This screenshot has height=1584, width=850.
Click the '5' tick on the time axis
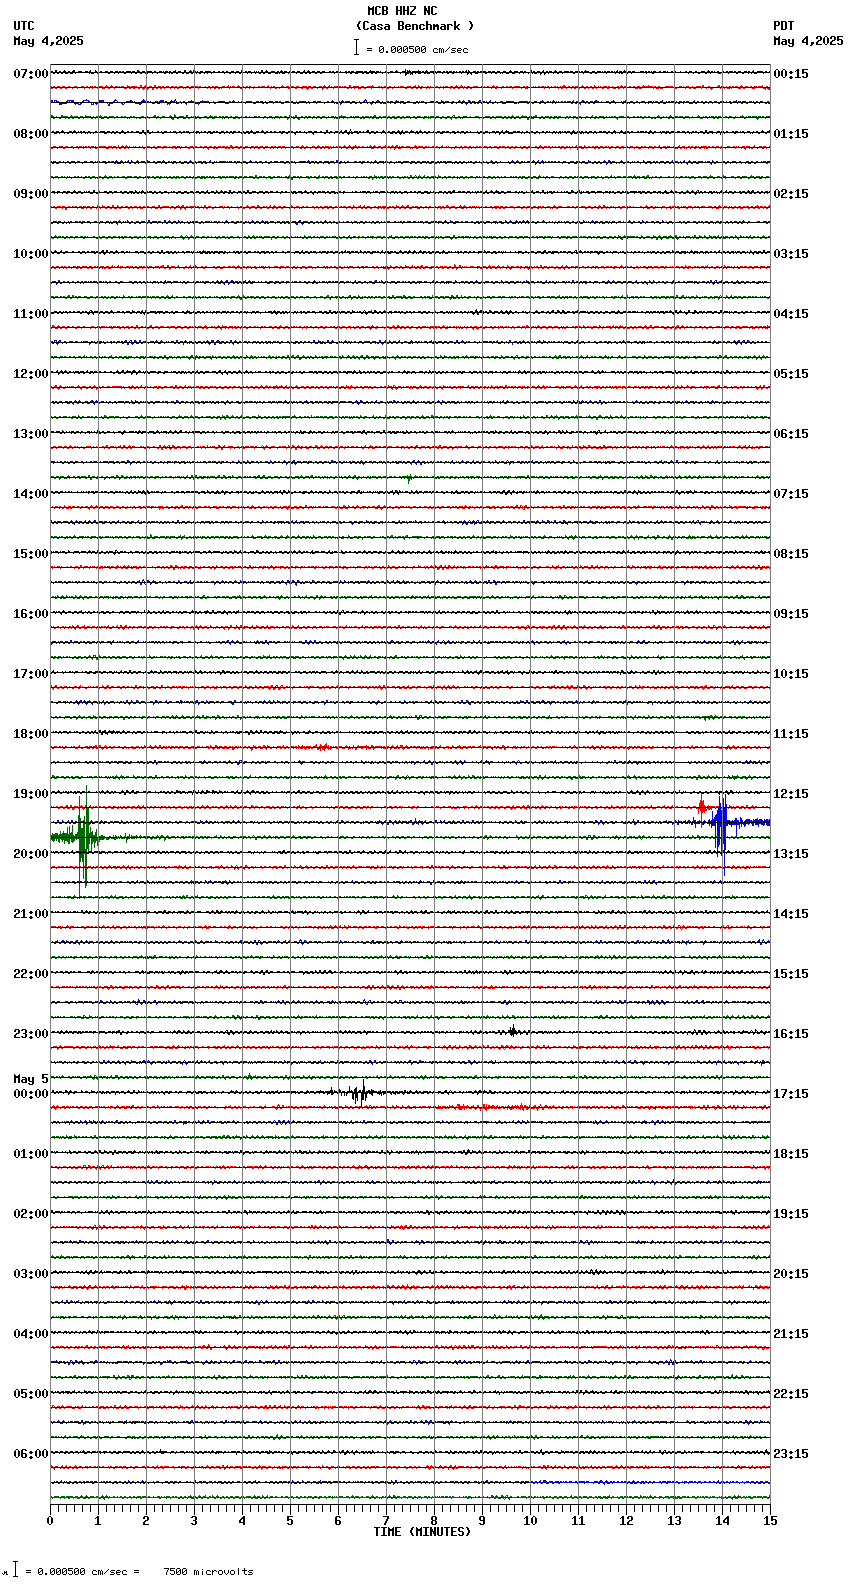click(290, 1521)
